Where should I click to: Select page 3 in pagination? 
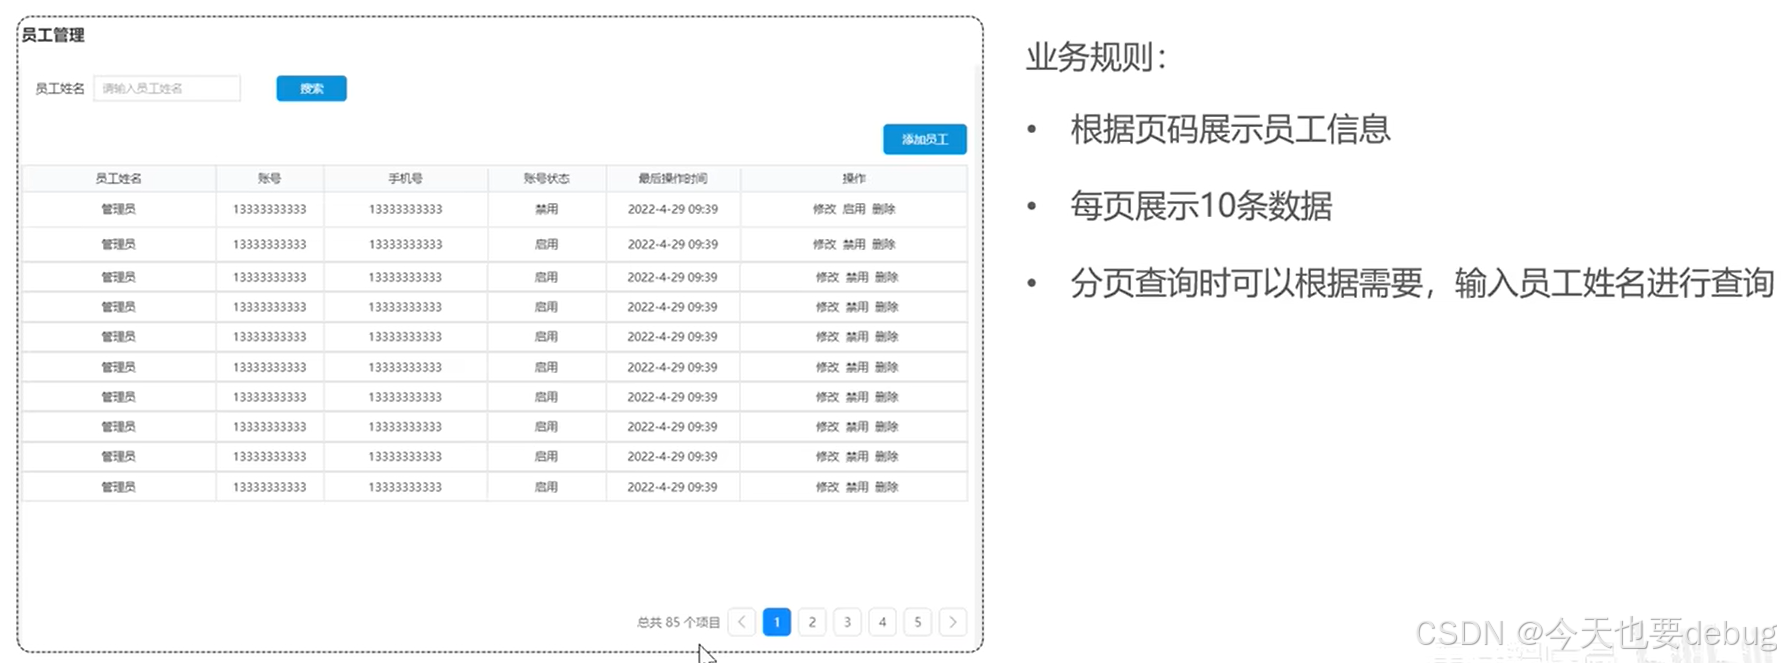pyautogui.click(x=847, y=622)
